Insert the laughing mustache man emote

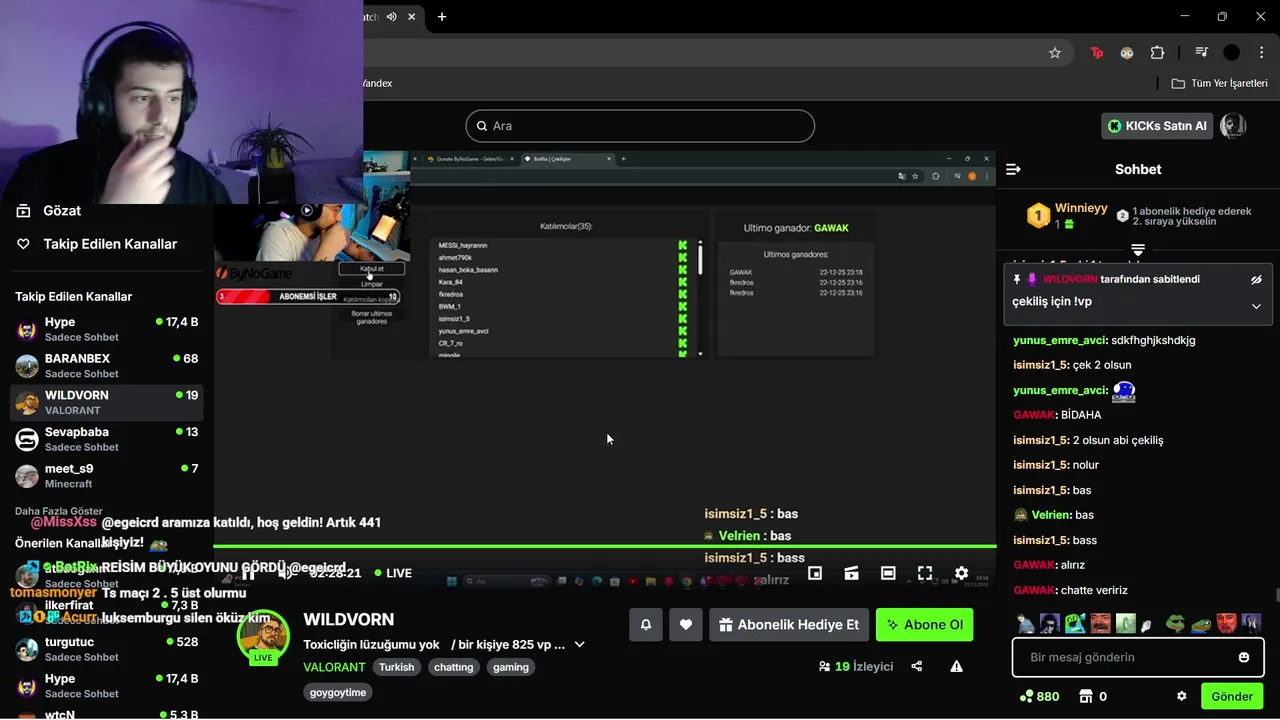tap(1101, 624)
